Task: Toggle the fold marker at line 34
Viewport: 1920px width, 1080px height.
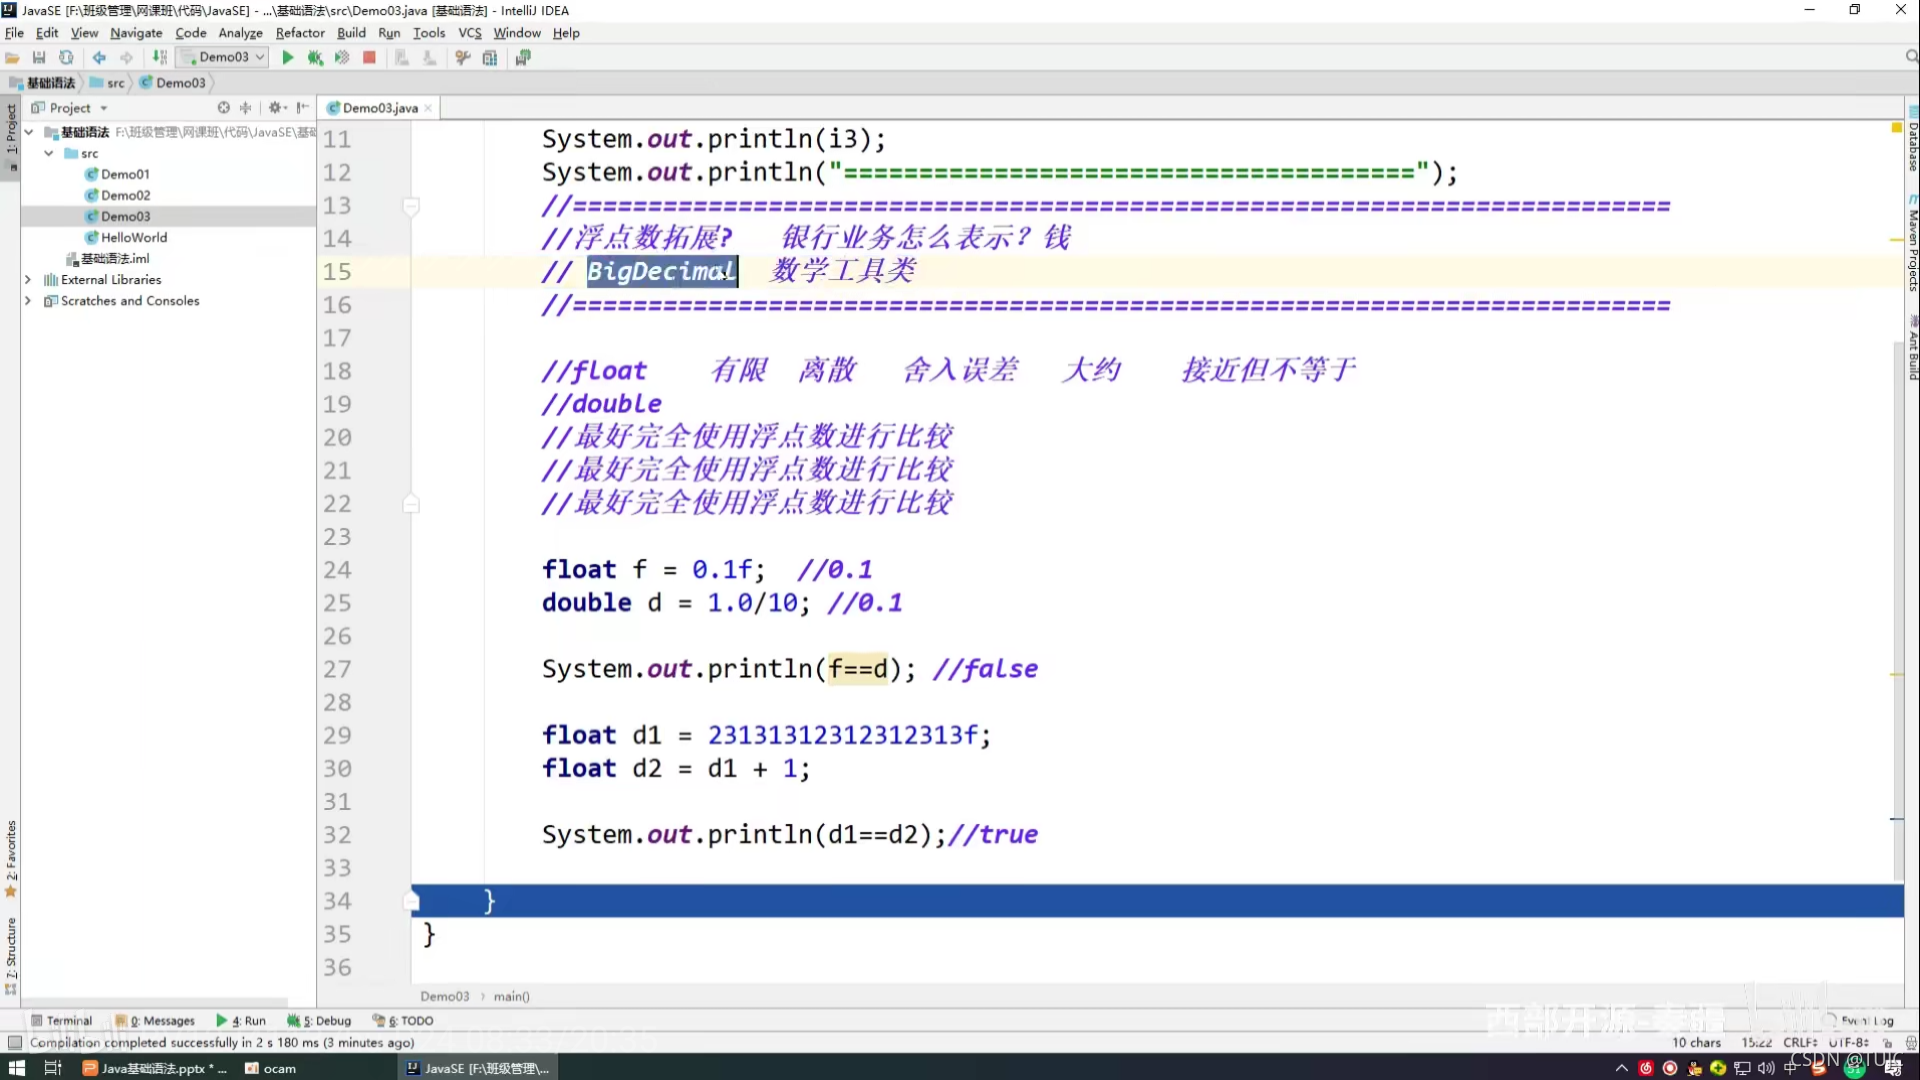Action: [411, 901]
